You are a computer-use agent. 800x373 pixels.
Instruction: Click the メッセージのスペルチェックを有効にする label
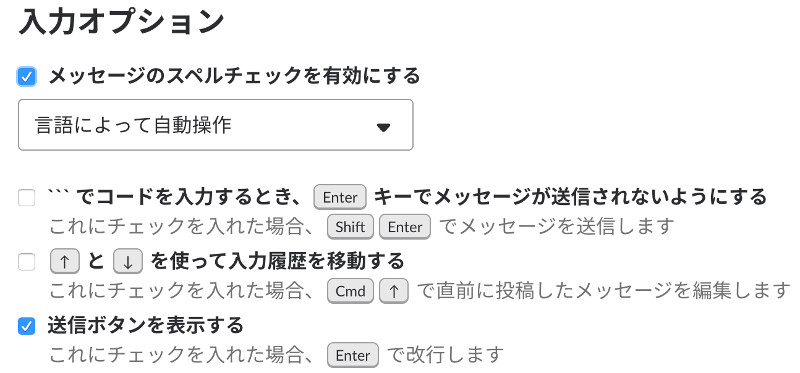click(234, 76)
